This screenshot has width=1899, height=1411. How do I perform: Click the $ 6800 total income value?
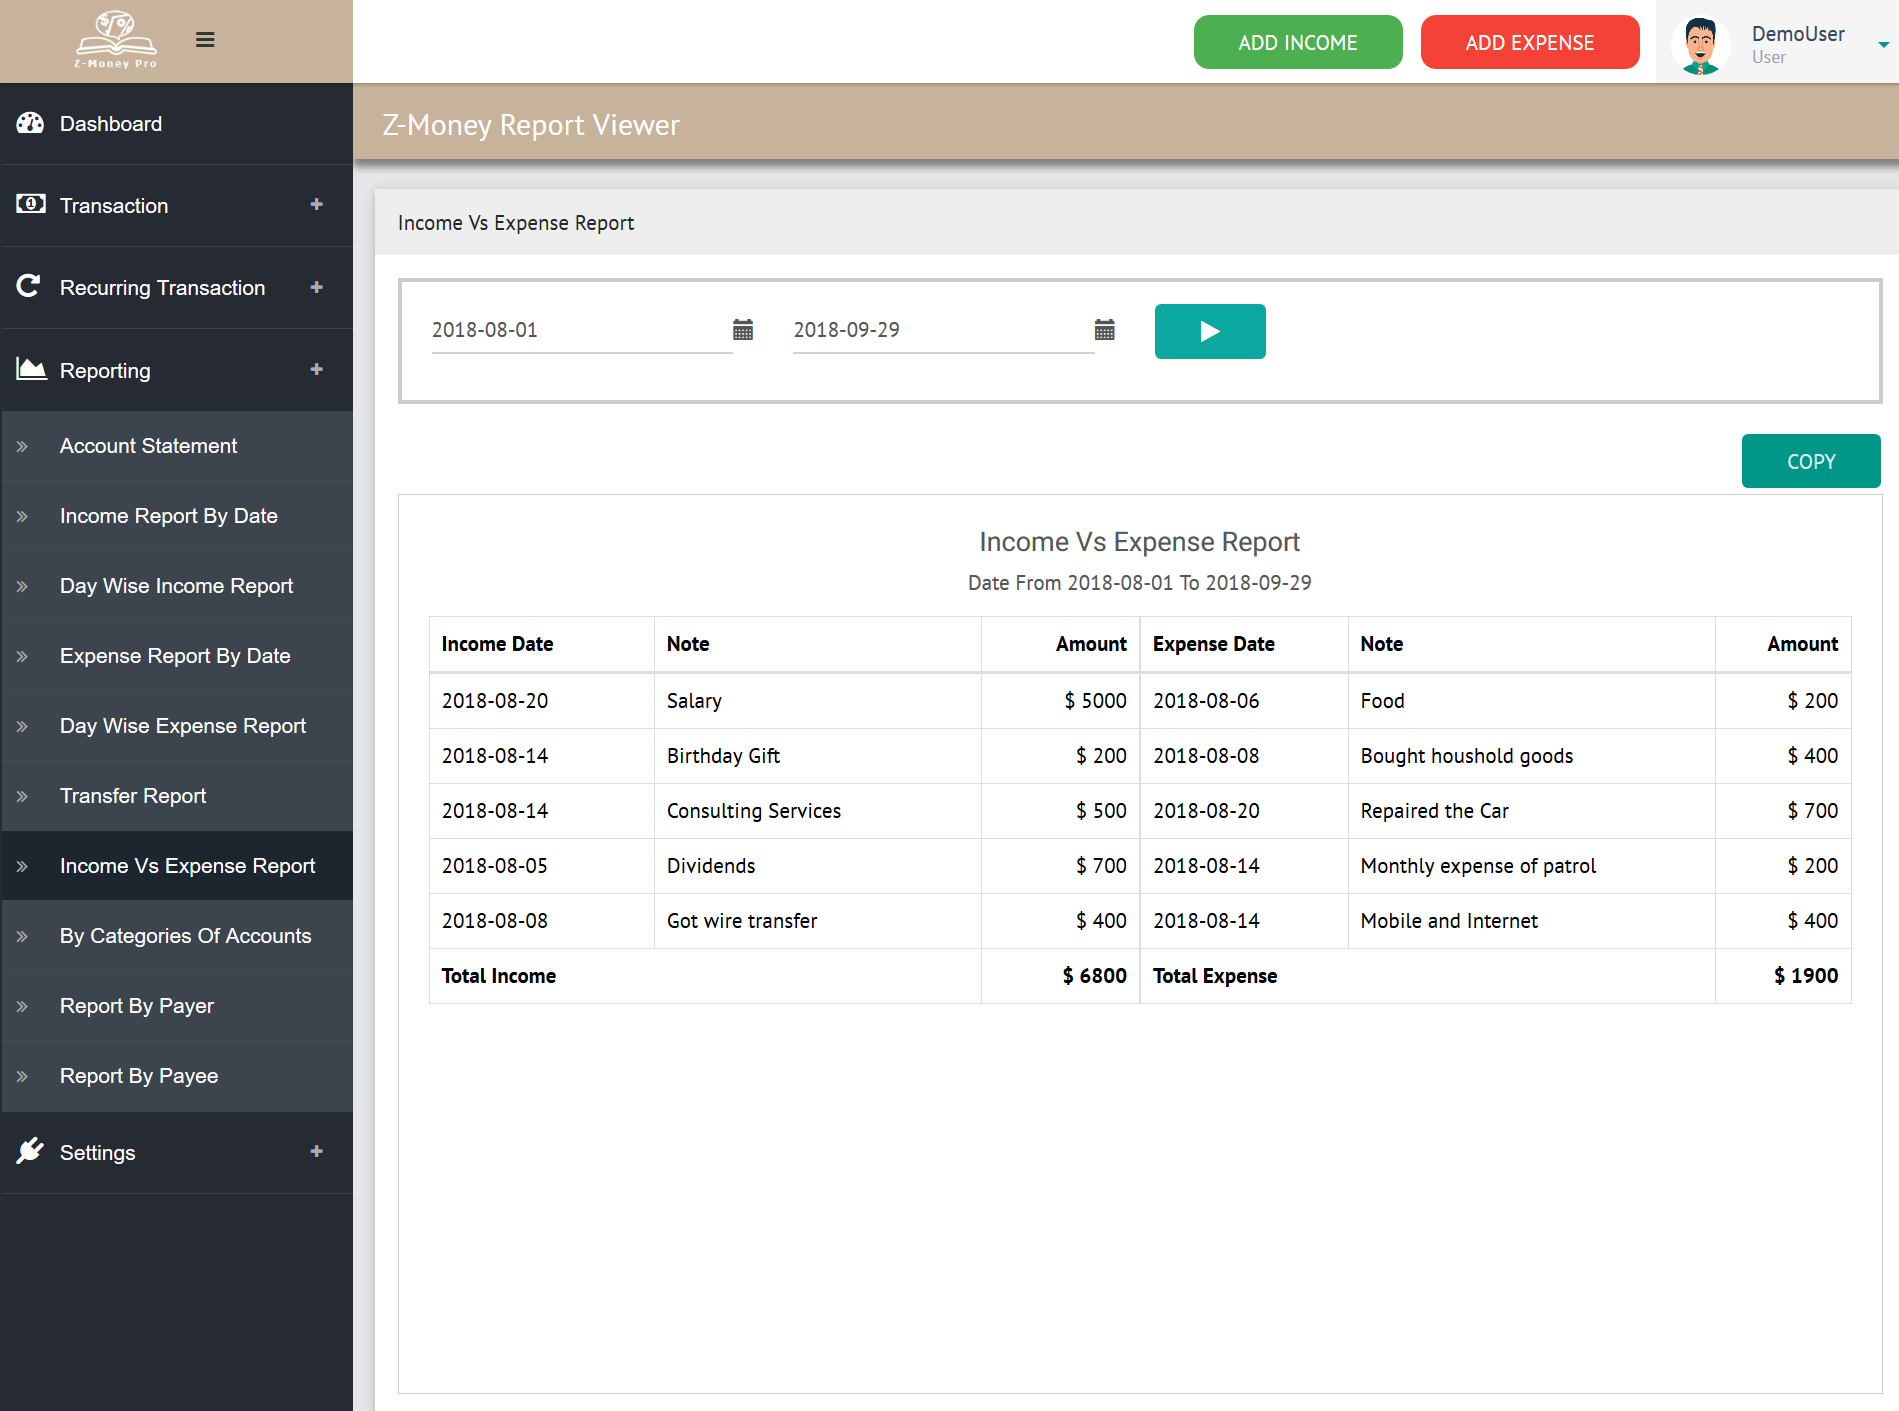(x=1094, y=976)
